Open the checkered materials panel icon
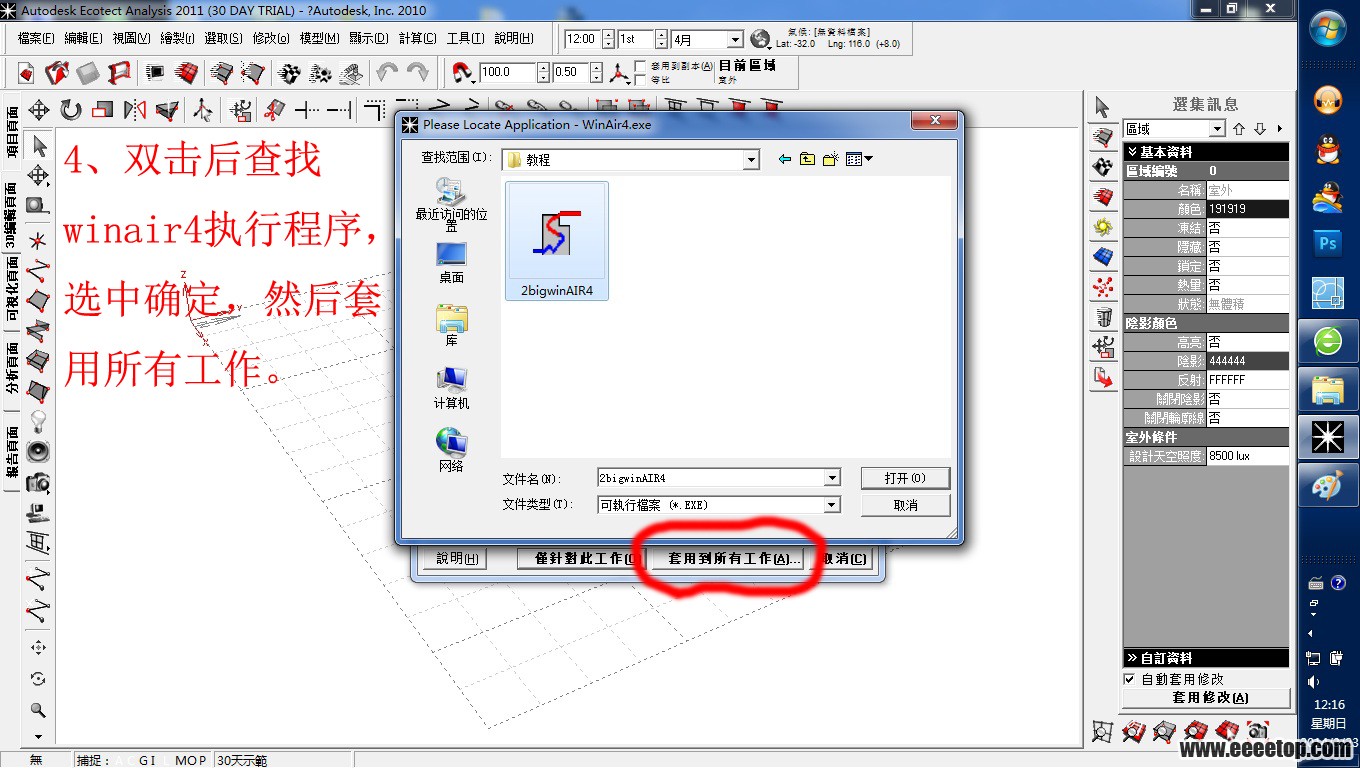Screen dimensions: 1360x768 coord(1103,167)
